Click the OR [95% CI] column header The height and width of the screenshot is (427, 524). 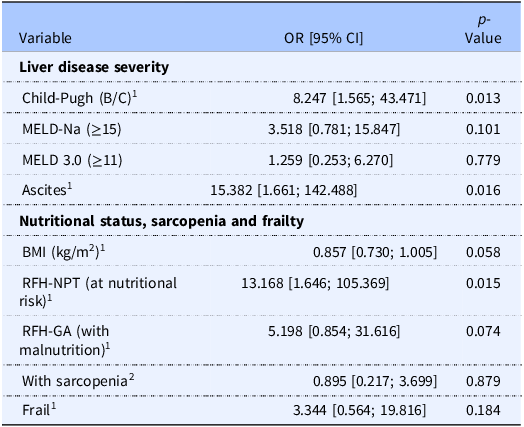pyautogui.click(x=323, y=38)
